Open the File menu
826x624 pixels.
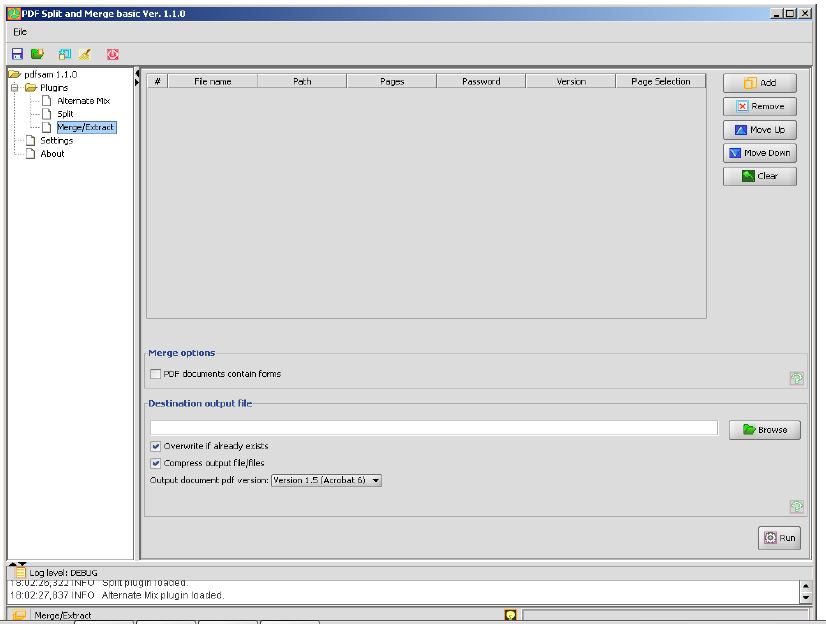pyautogui.click(x=20, y=32)
